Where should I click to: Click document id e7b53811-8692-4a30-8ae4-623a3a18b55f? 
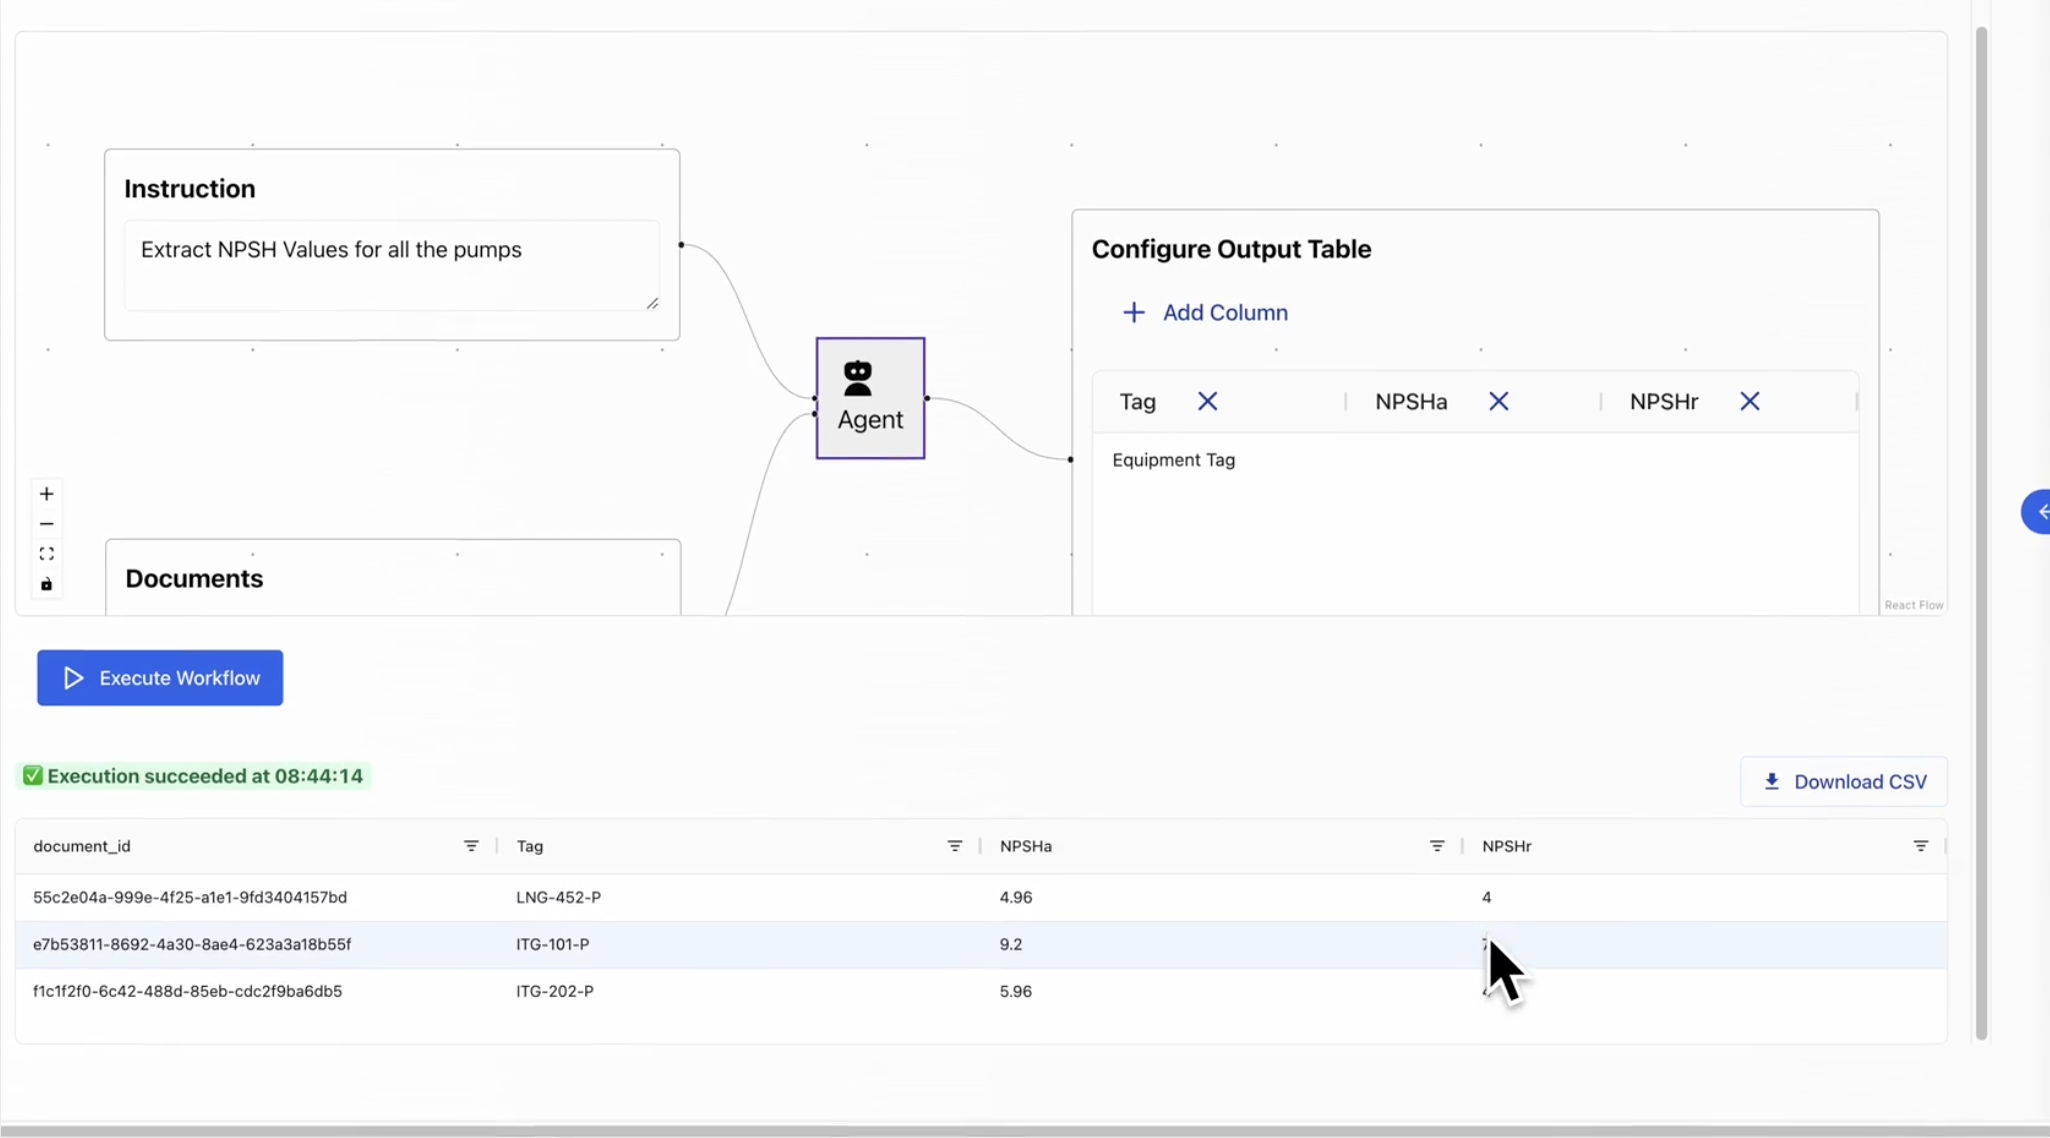(x=192, y=944)
